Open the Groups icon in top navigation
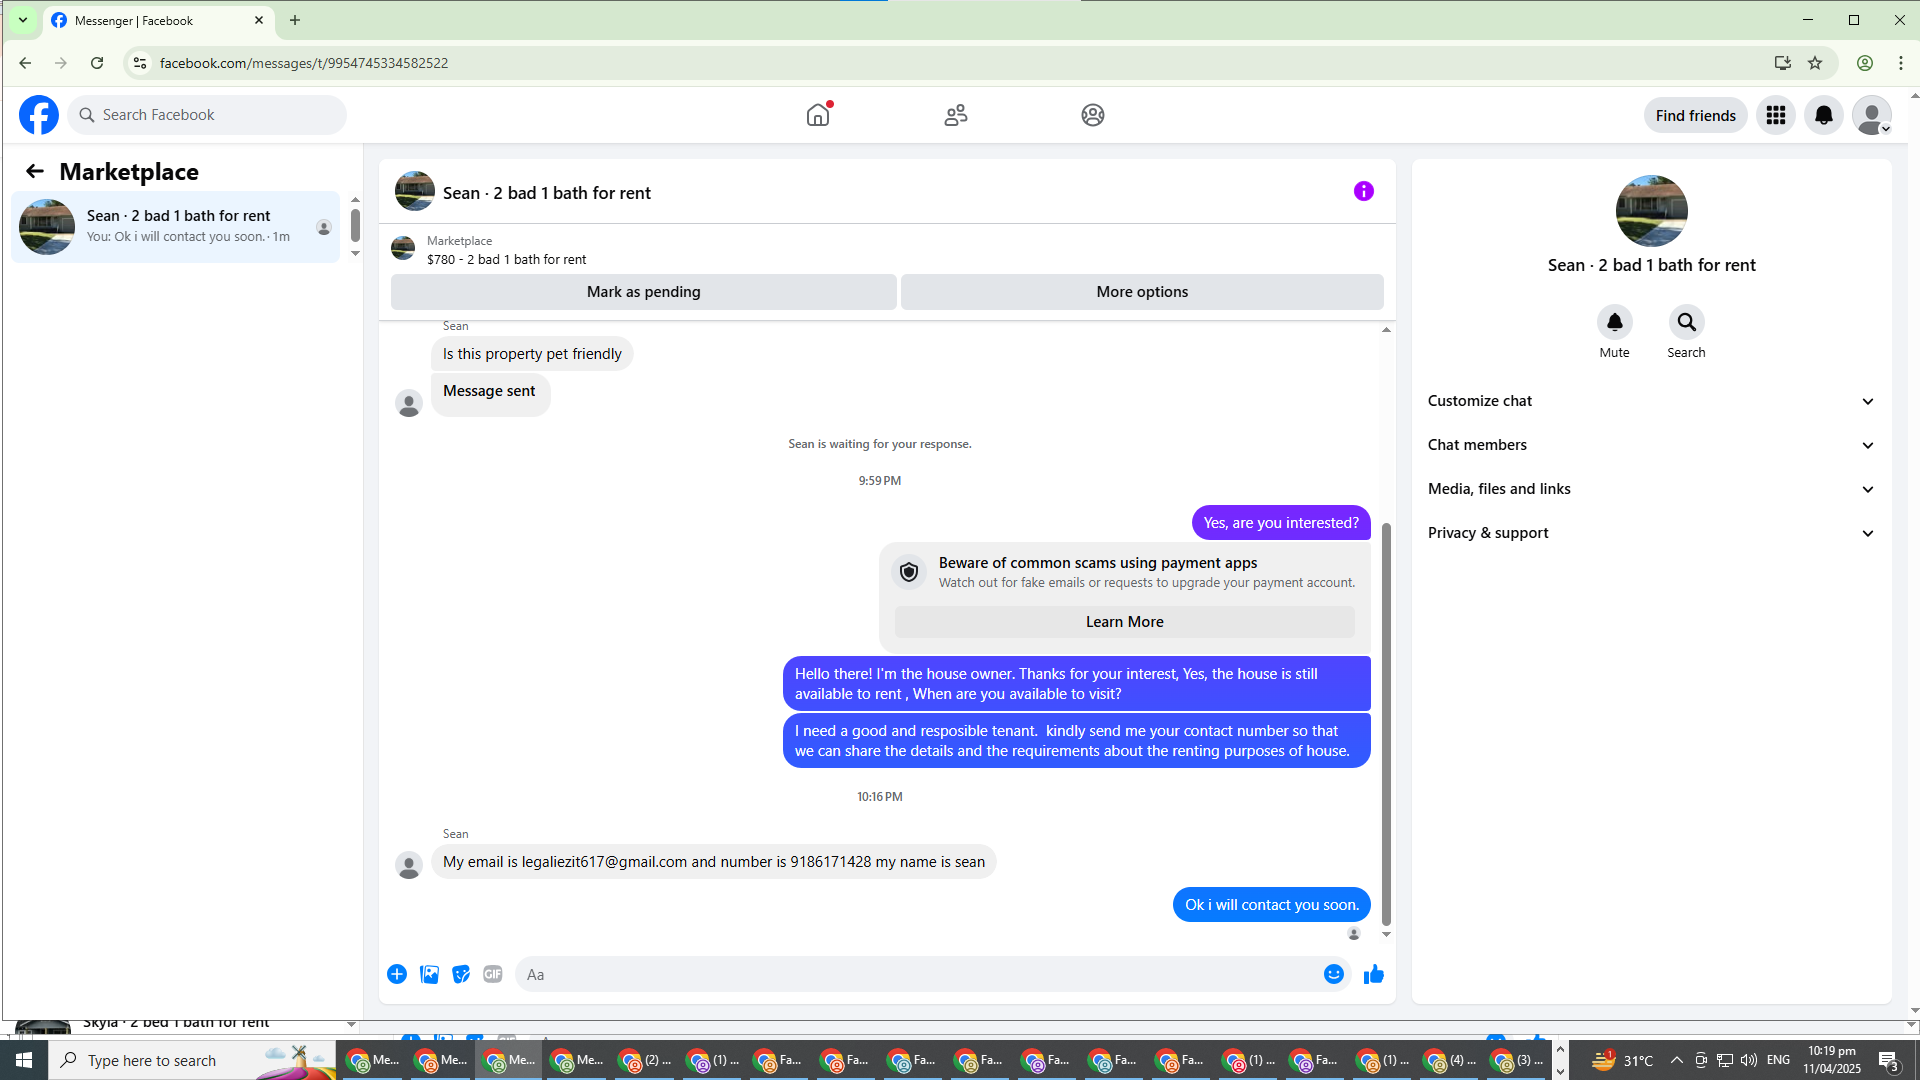The width and height of the screenshot is (1920, 1080). 1093,115
